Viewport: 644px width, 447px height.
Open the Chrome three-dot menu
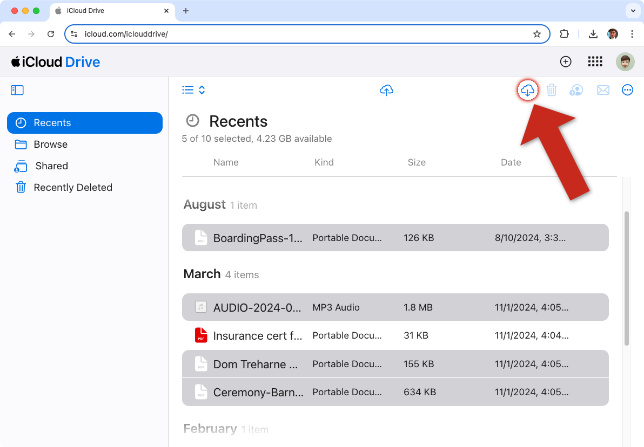(x=632, y=34)
